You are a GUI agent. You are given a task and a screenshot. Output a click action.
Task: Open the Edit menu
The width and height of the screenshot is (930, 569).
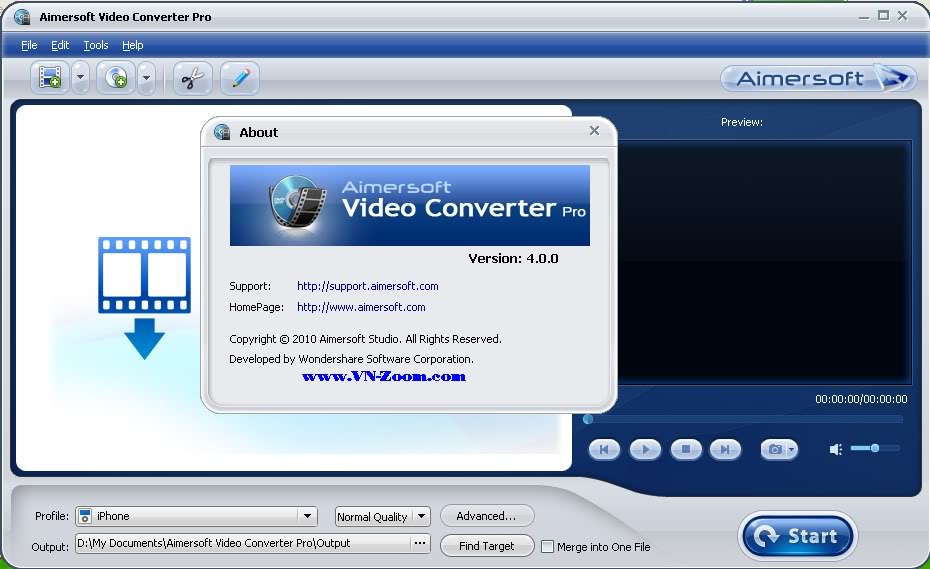[x=60, y=45]
